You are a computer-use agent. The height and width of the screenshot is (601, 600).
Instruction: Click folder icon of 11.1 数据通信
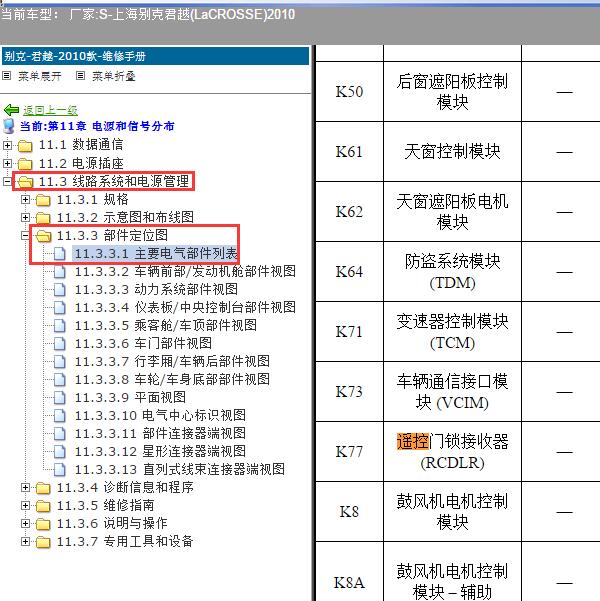pos(25,146)
